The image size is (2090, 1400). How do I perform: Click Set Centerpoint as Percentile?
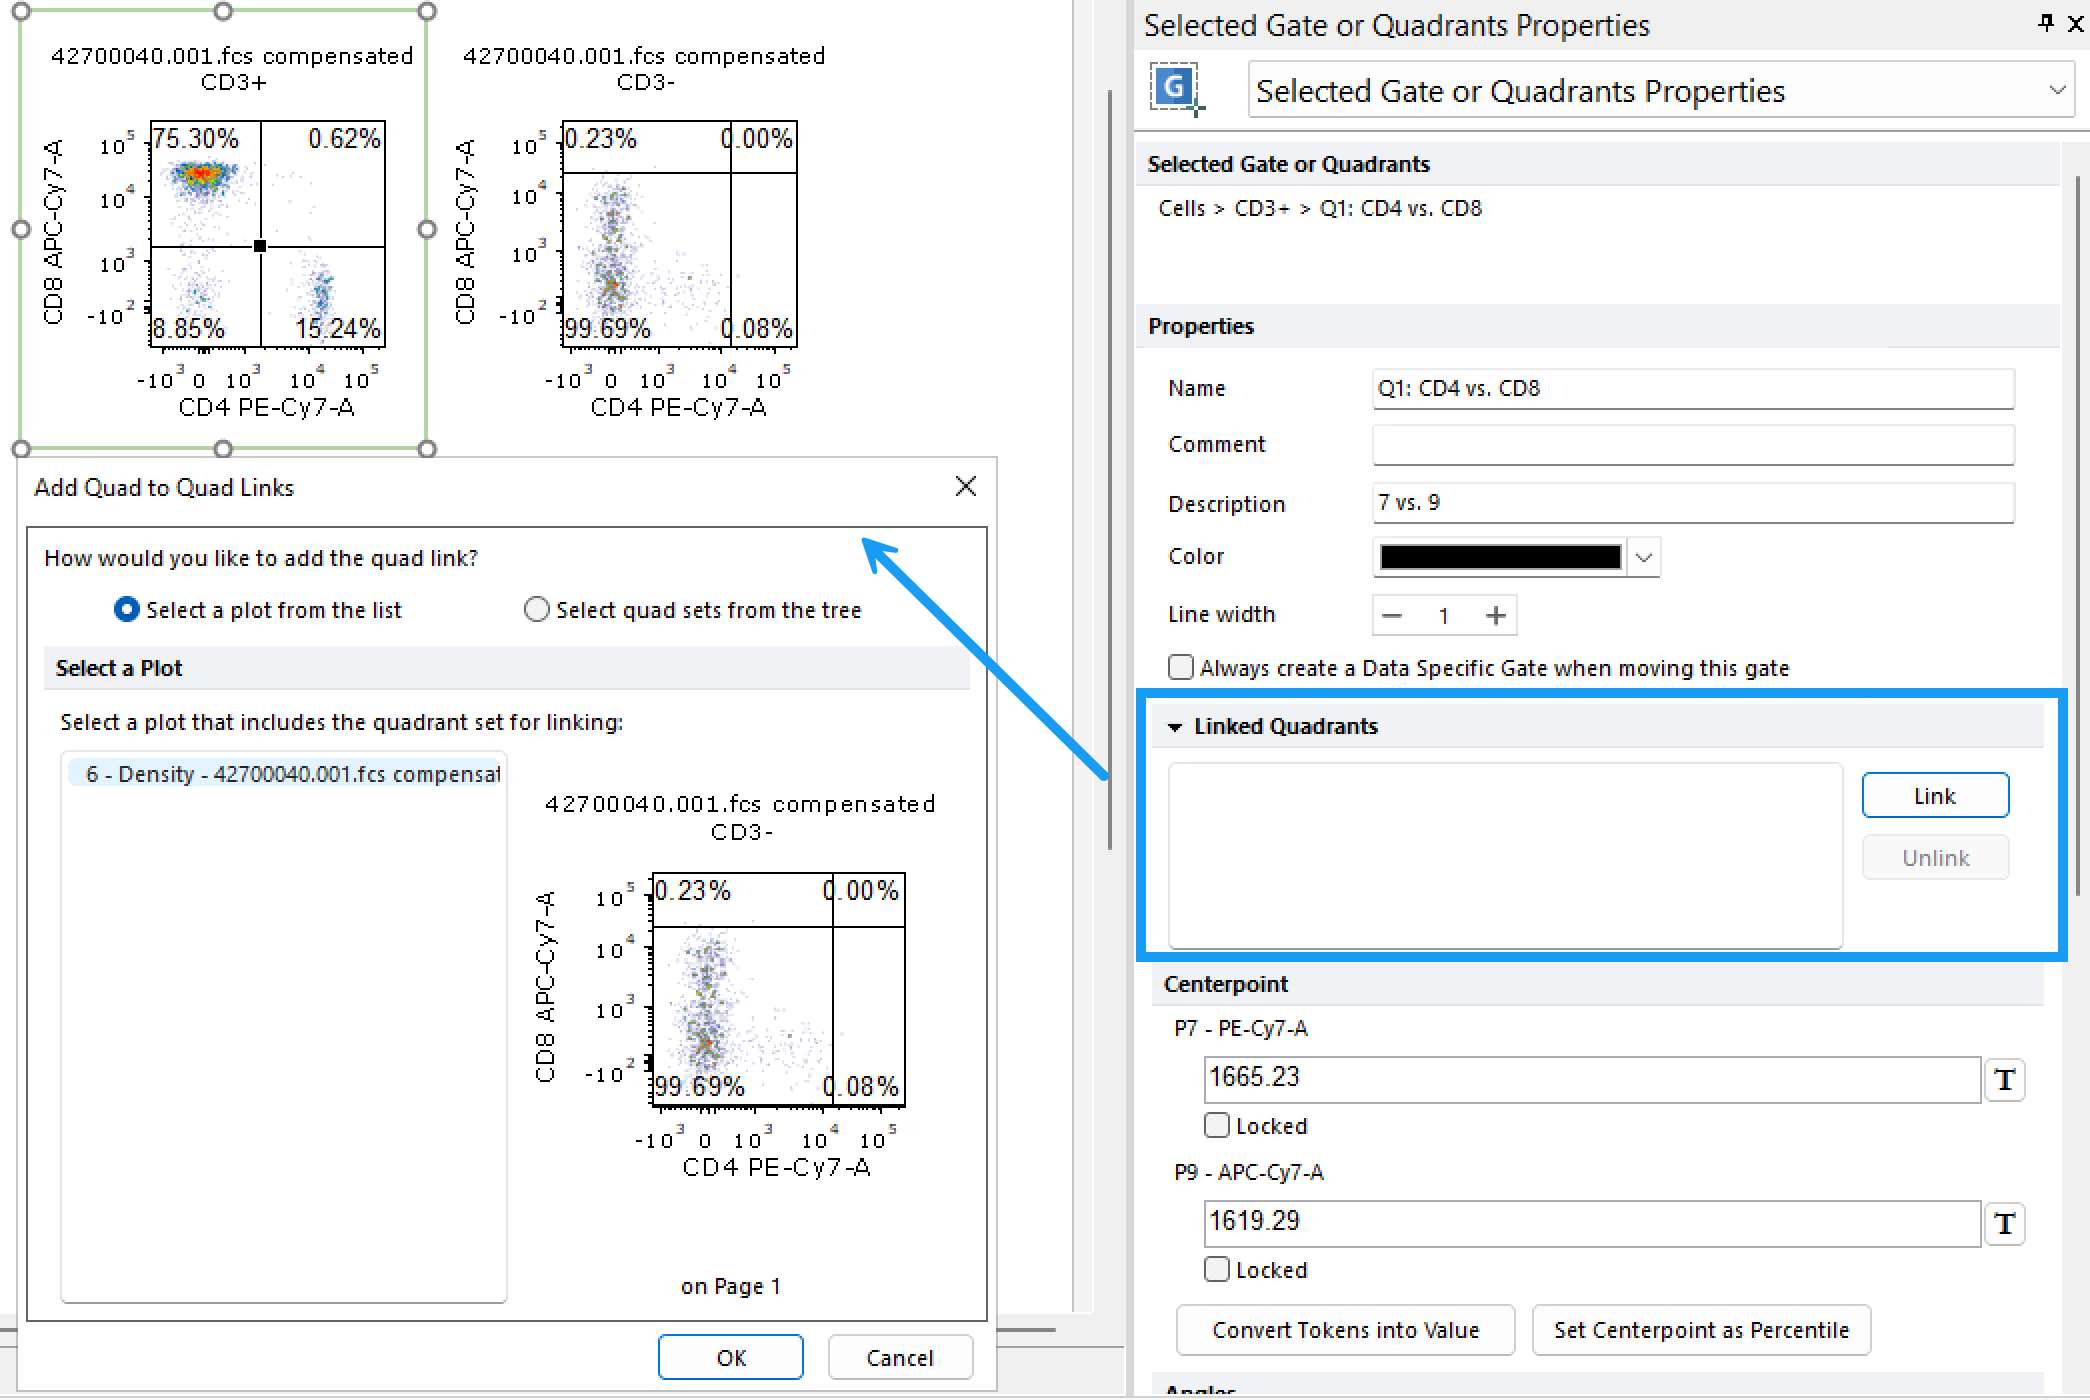[1700, 1330]
